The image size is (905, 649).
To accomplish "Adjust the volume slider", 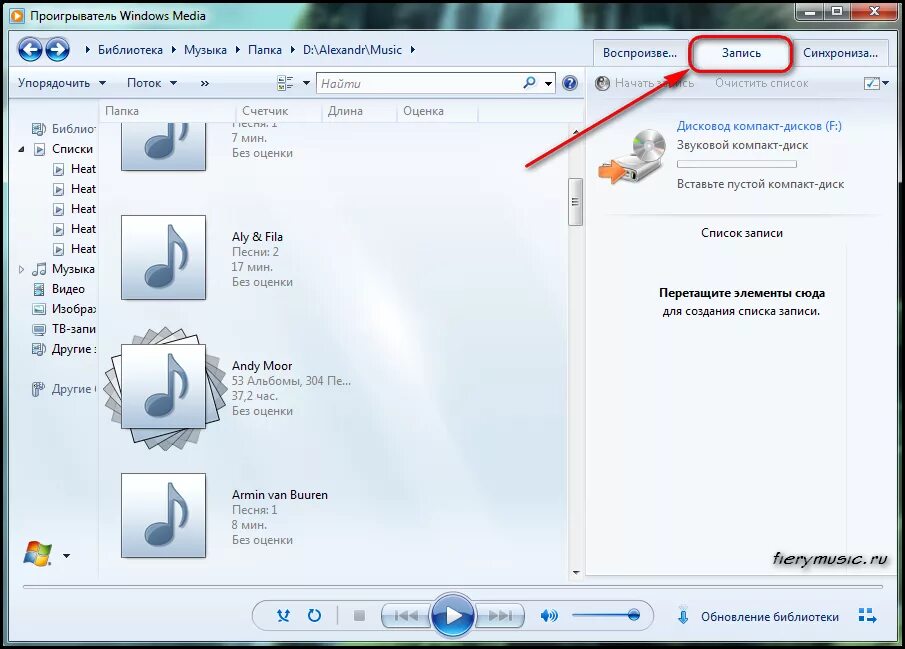I will [607, 616].
